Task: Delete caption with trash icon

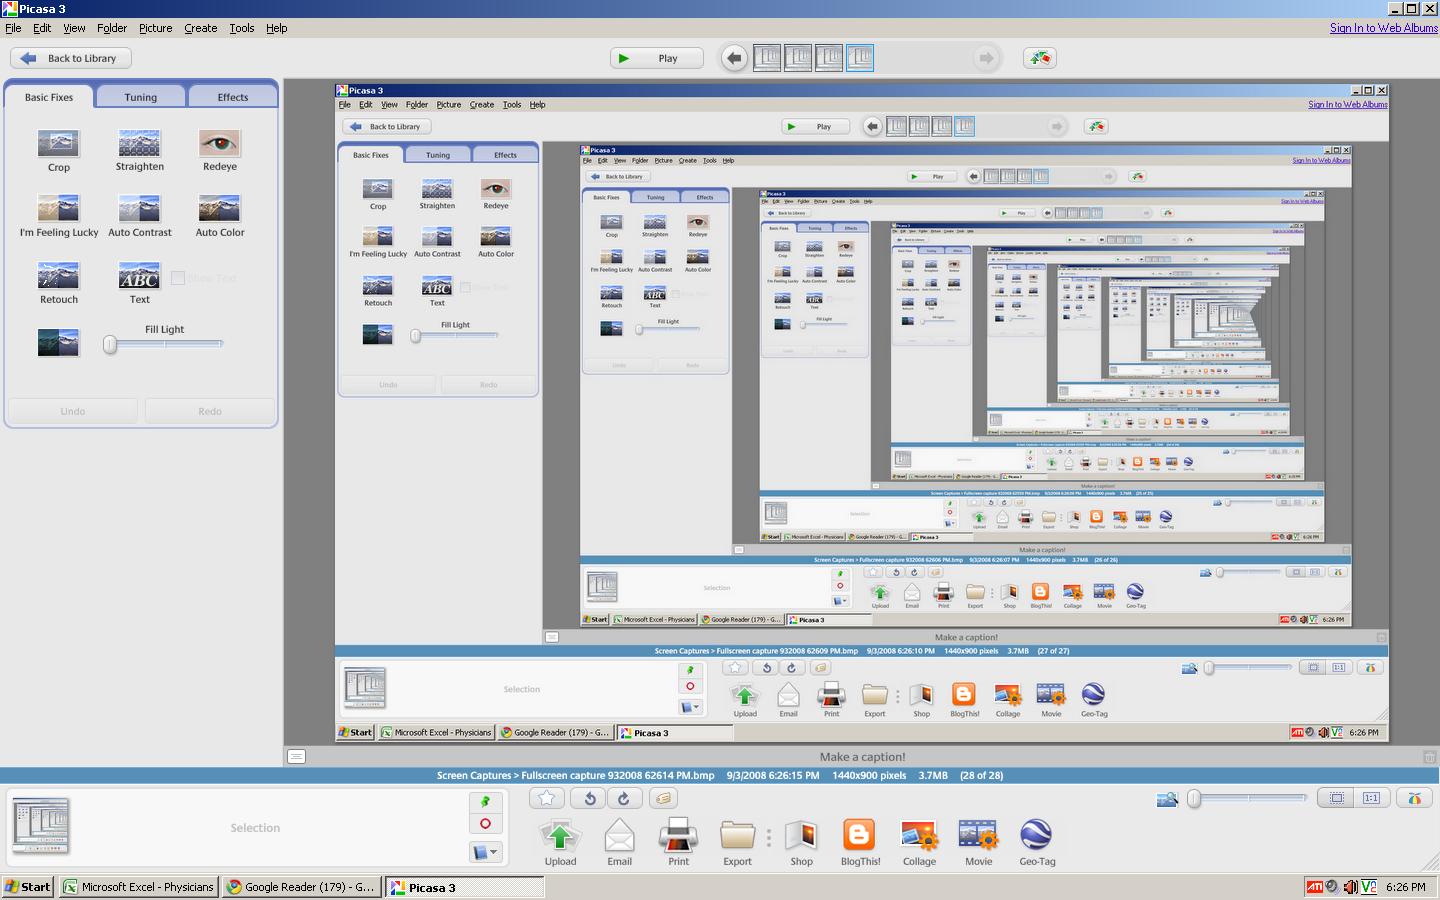Action: 1429,758
